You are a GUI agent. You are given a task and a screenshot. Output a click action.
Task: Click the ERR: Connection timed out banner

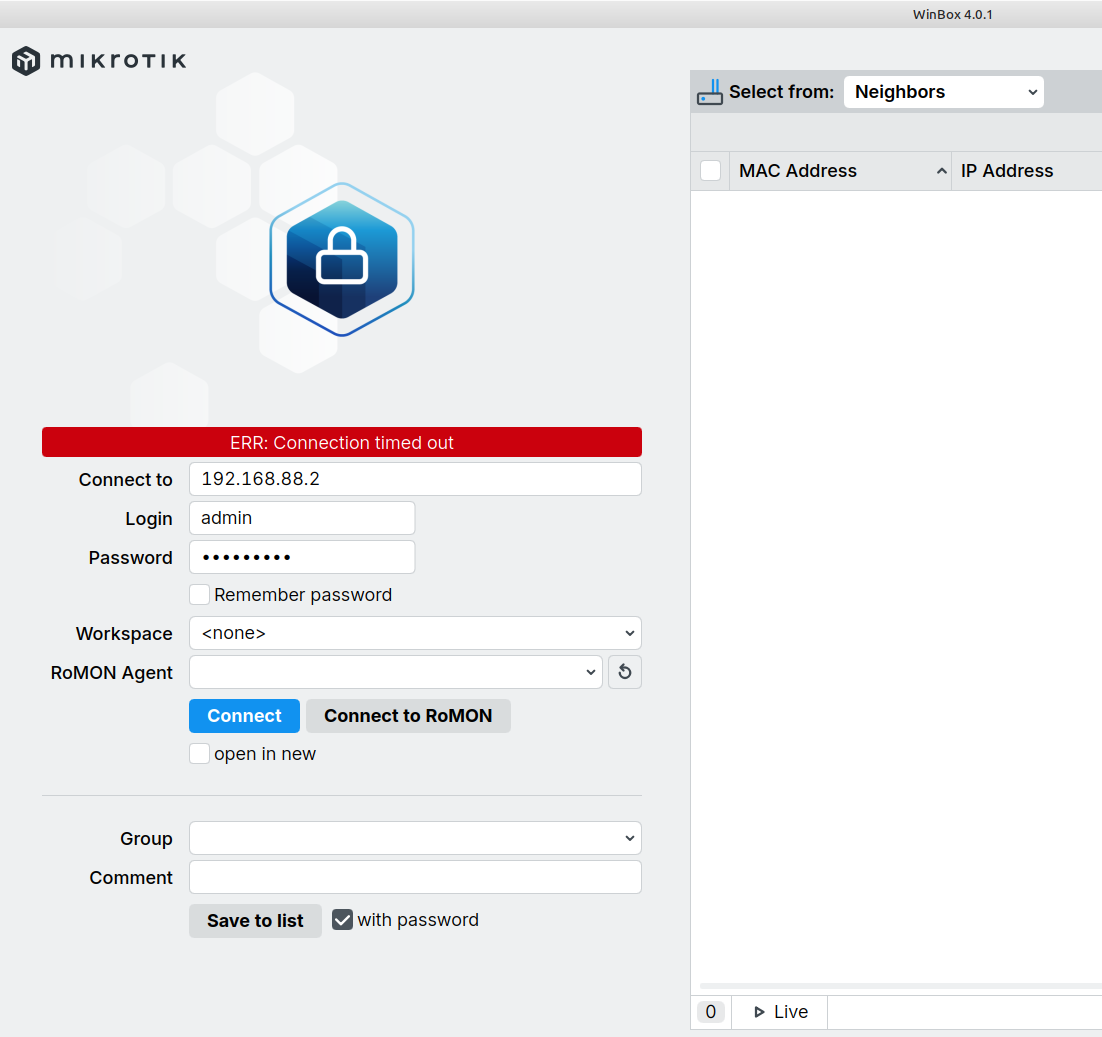coord(342,442)
